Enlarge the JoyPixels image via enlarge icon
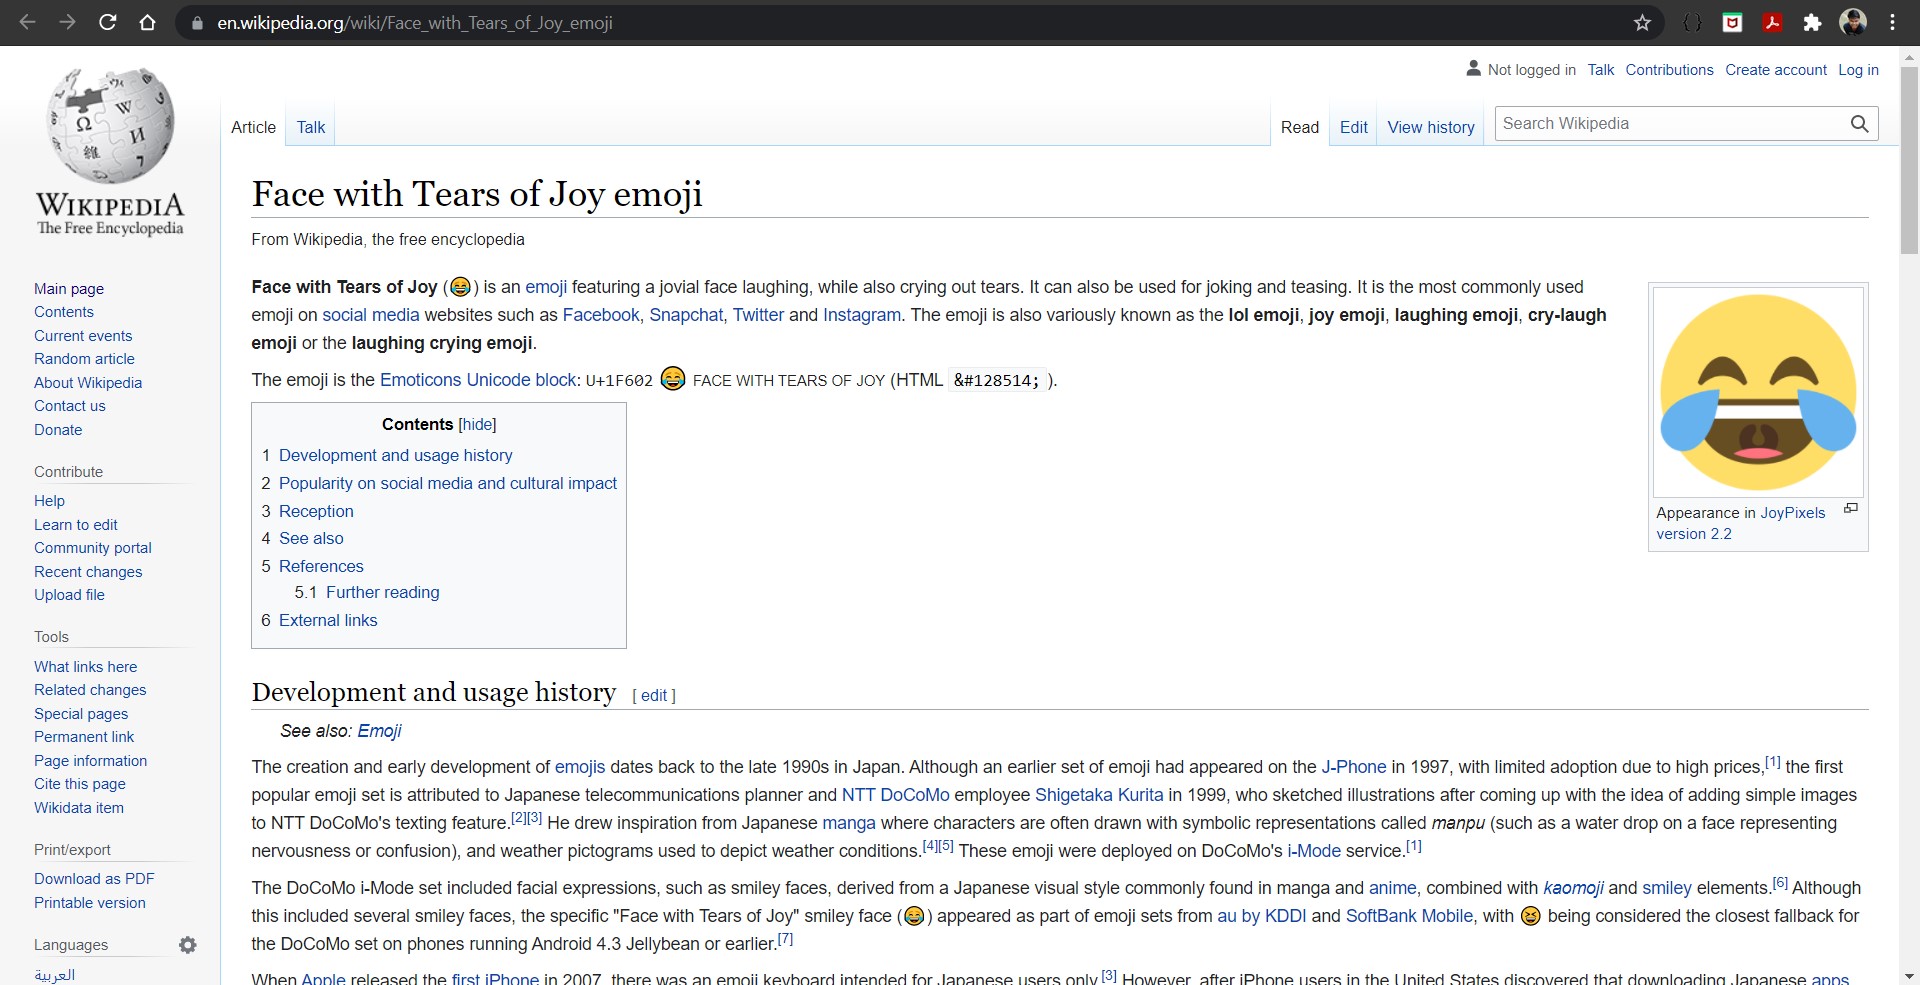 [1851, 508]
